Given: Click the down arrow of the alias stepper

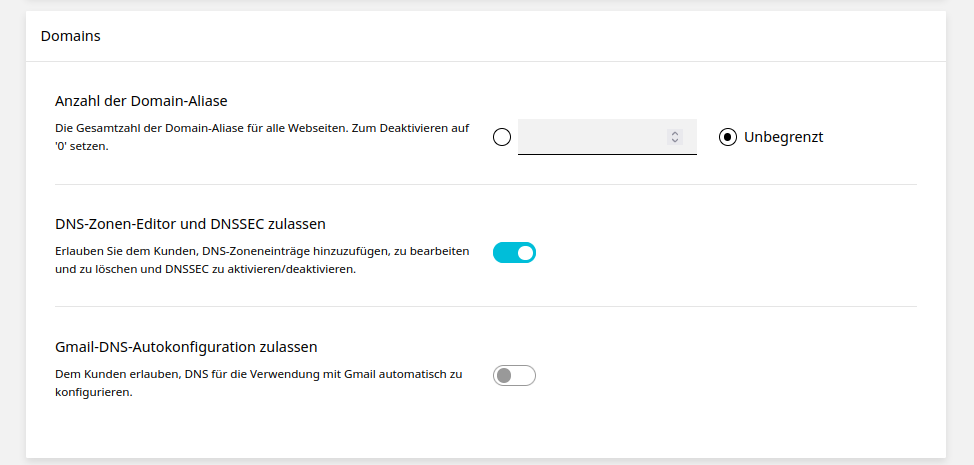Looking at the screenshot, I should (x=675, y=141).
